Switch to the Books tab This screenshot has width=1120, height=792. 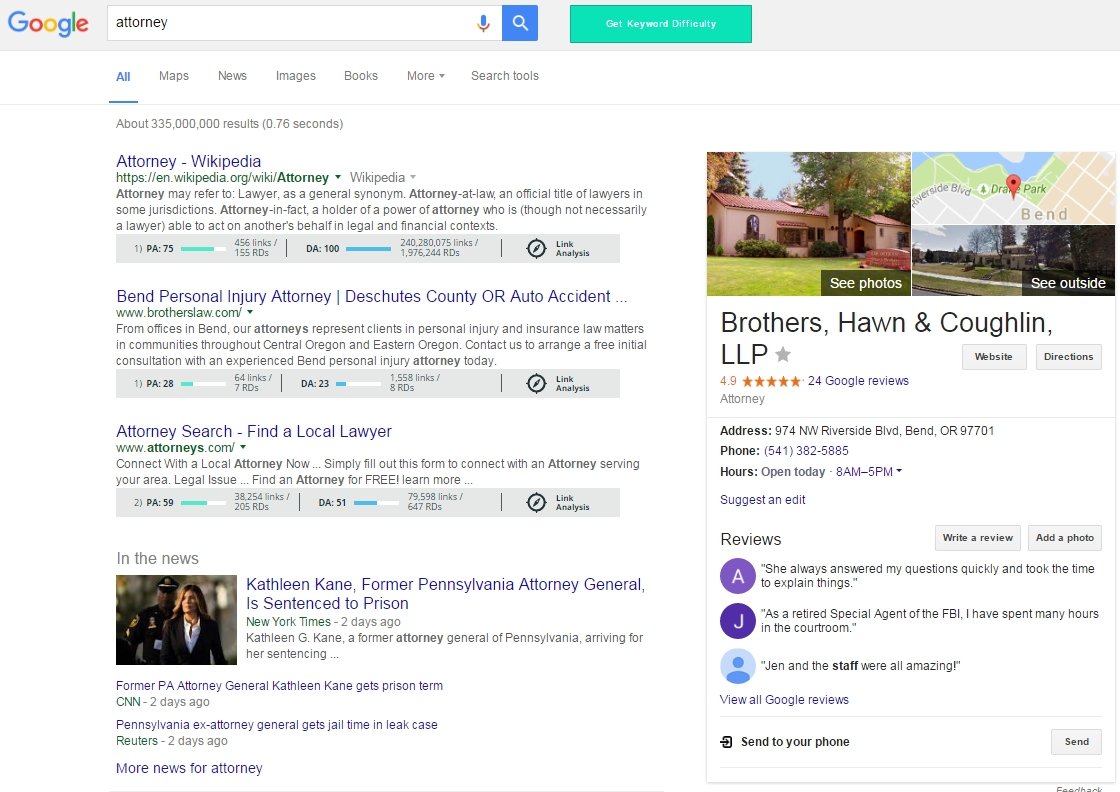[361, 76]
